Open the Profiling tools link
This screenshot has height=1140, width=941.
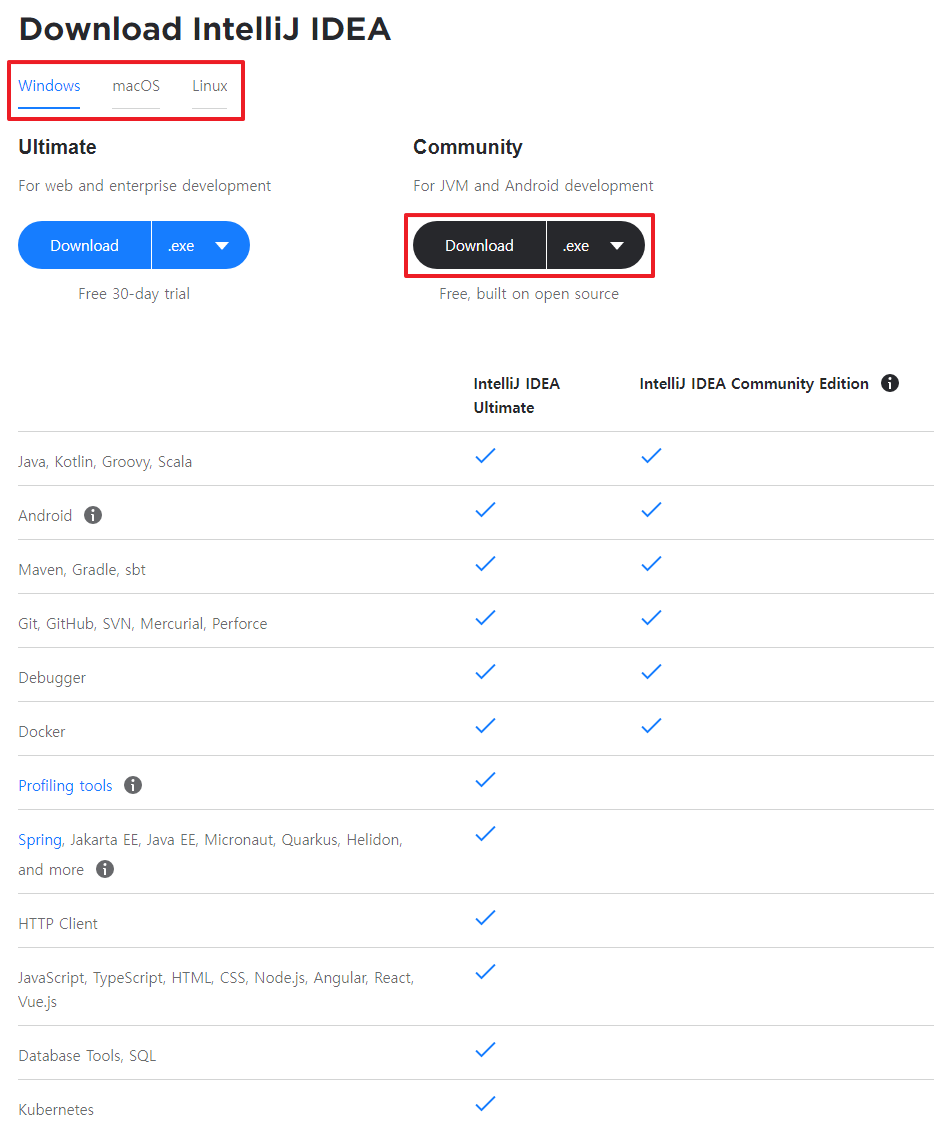[65, 786]
